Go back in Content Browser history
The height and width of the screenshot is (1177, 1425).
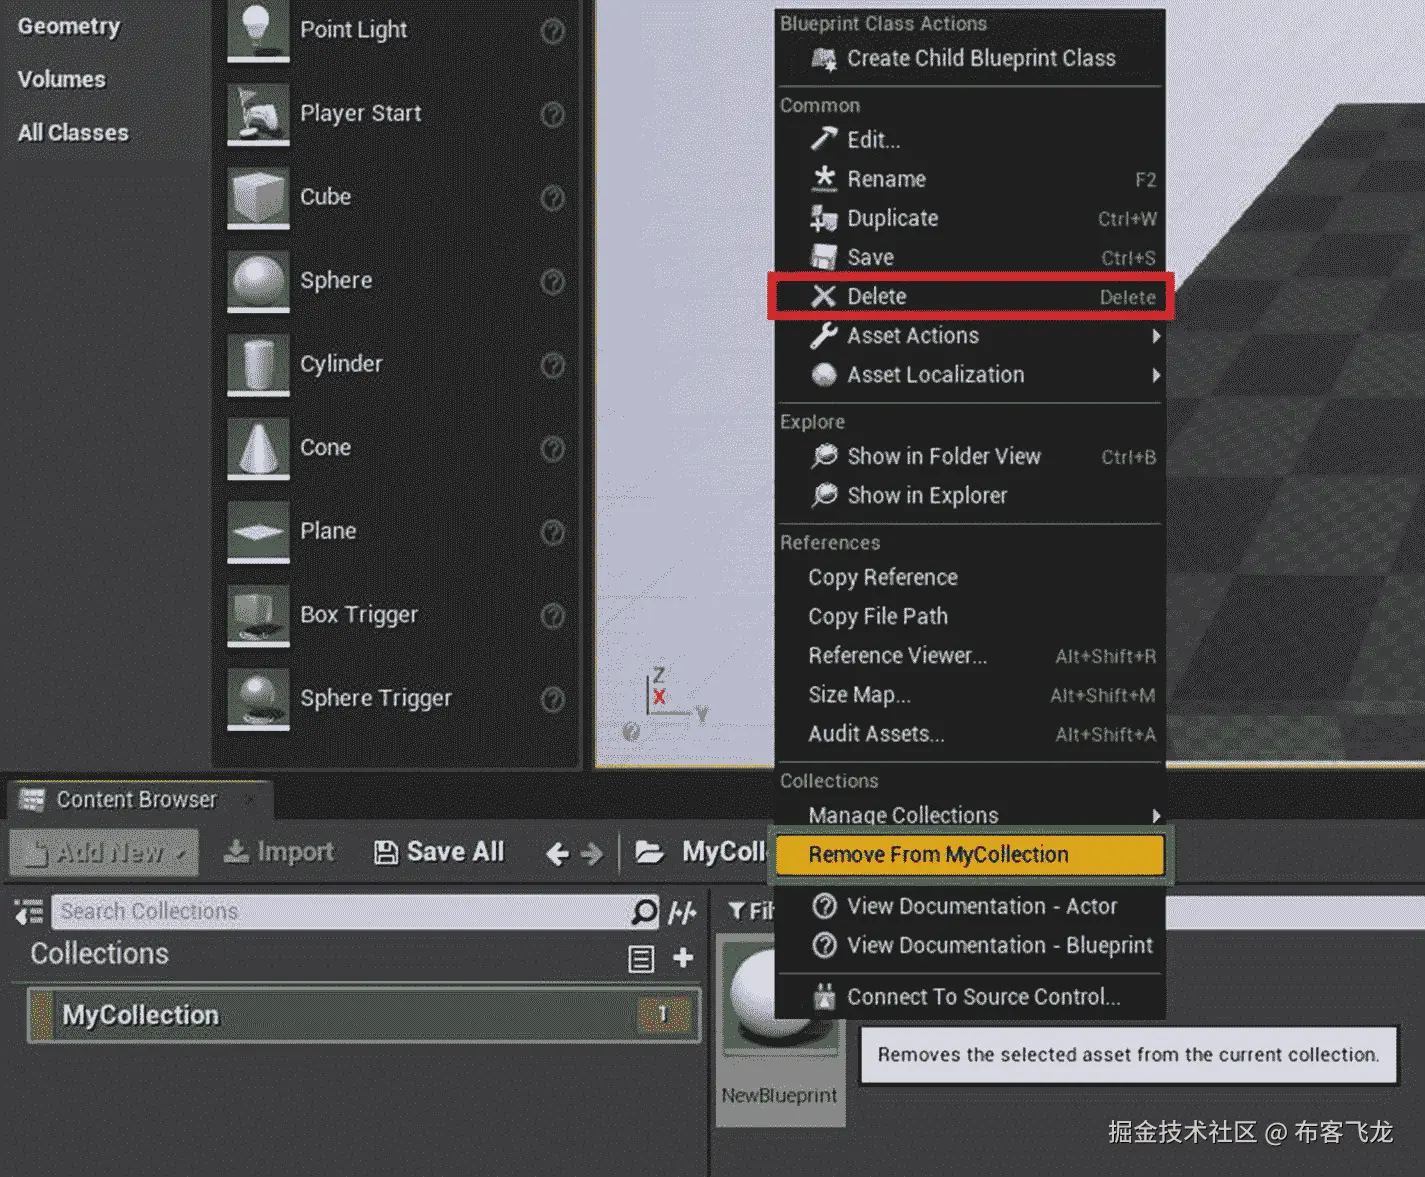[558, 853]
